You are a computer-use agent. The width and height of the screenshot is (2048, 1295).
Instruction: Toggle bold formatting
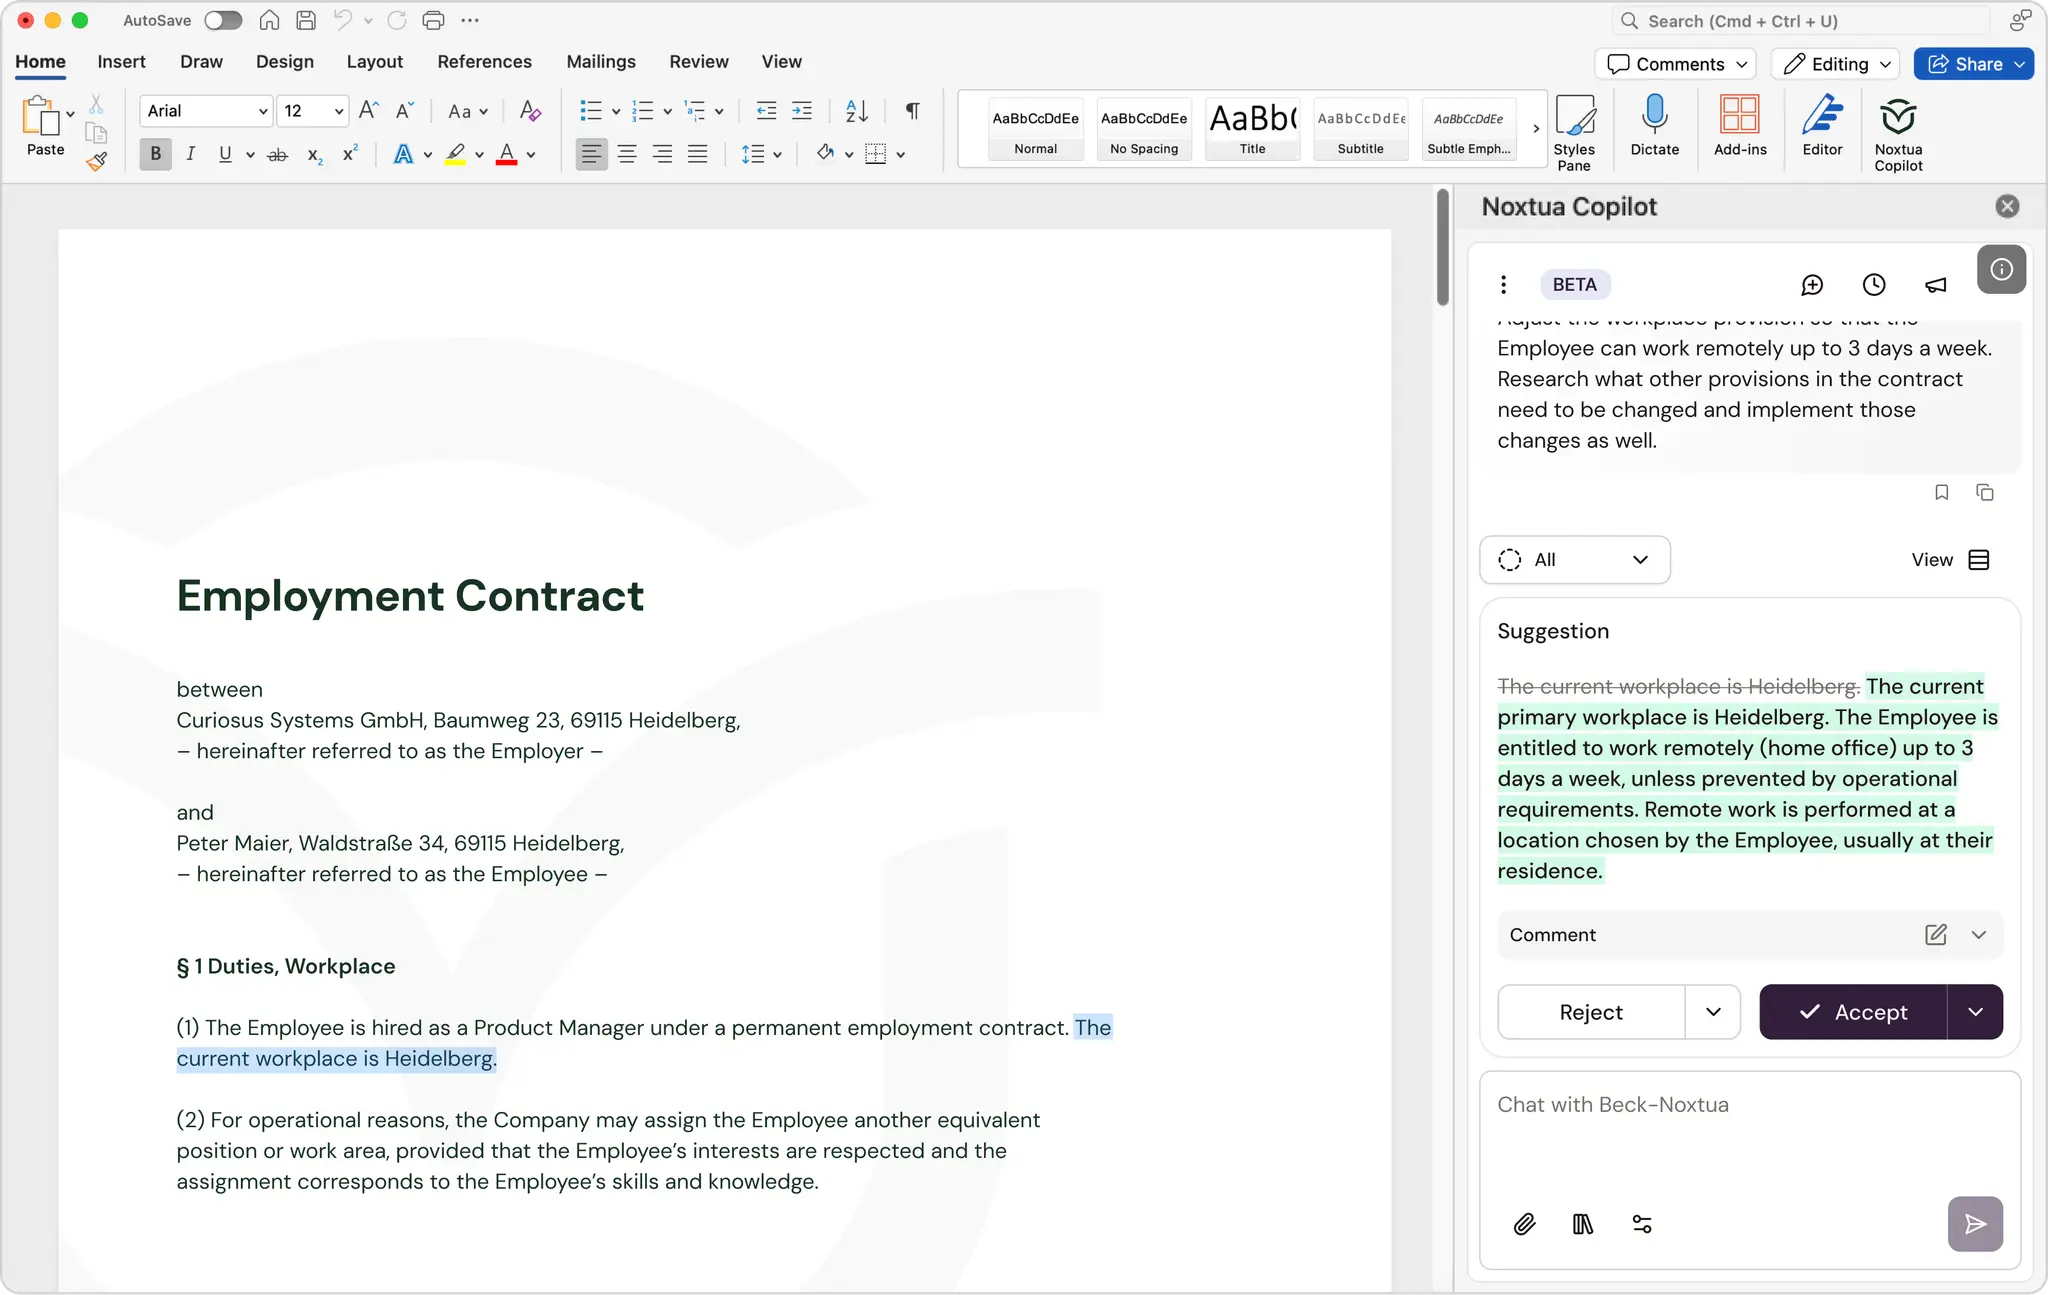(x=155, y=154)
